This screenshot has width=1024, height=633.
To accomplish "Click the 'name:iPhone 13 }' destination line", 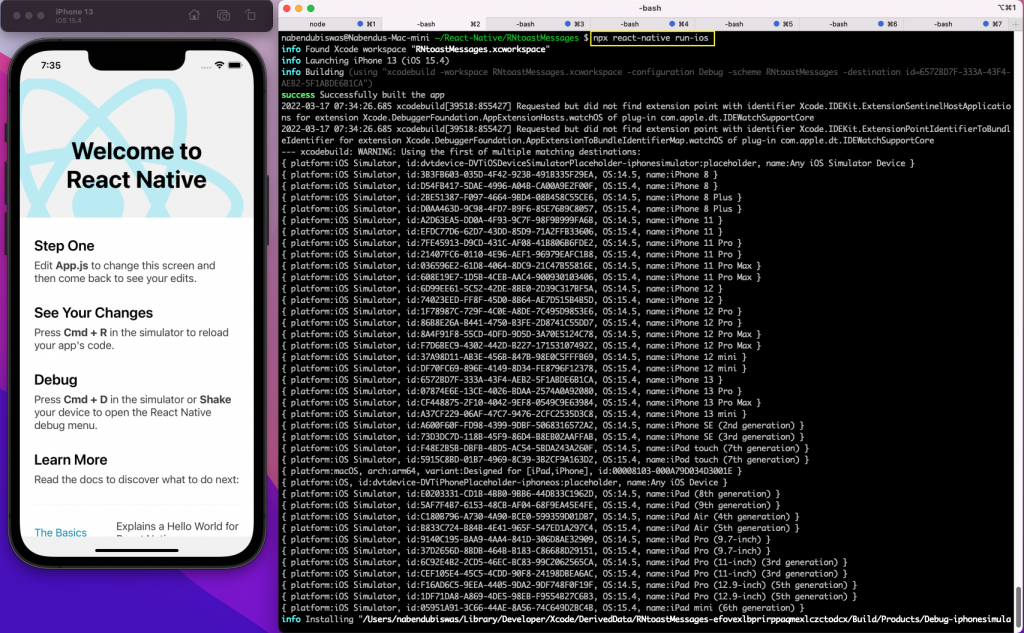I will pos(502,380).
